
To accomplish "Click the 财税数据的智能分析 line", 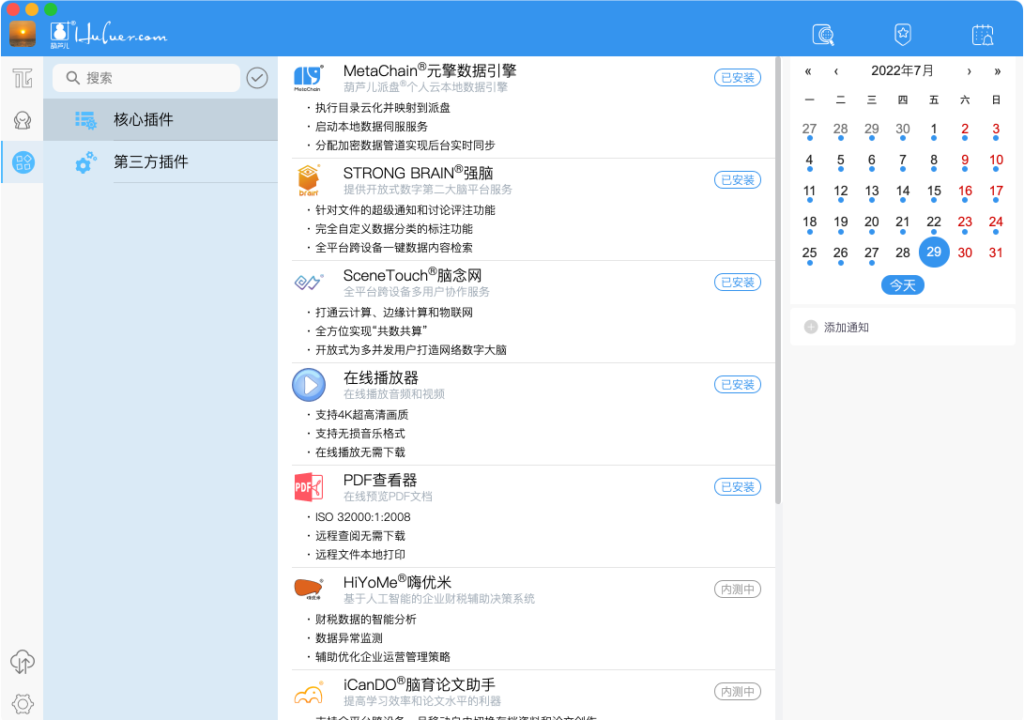I will [366, 619].
